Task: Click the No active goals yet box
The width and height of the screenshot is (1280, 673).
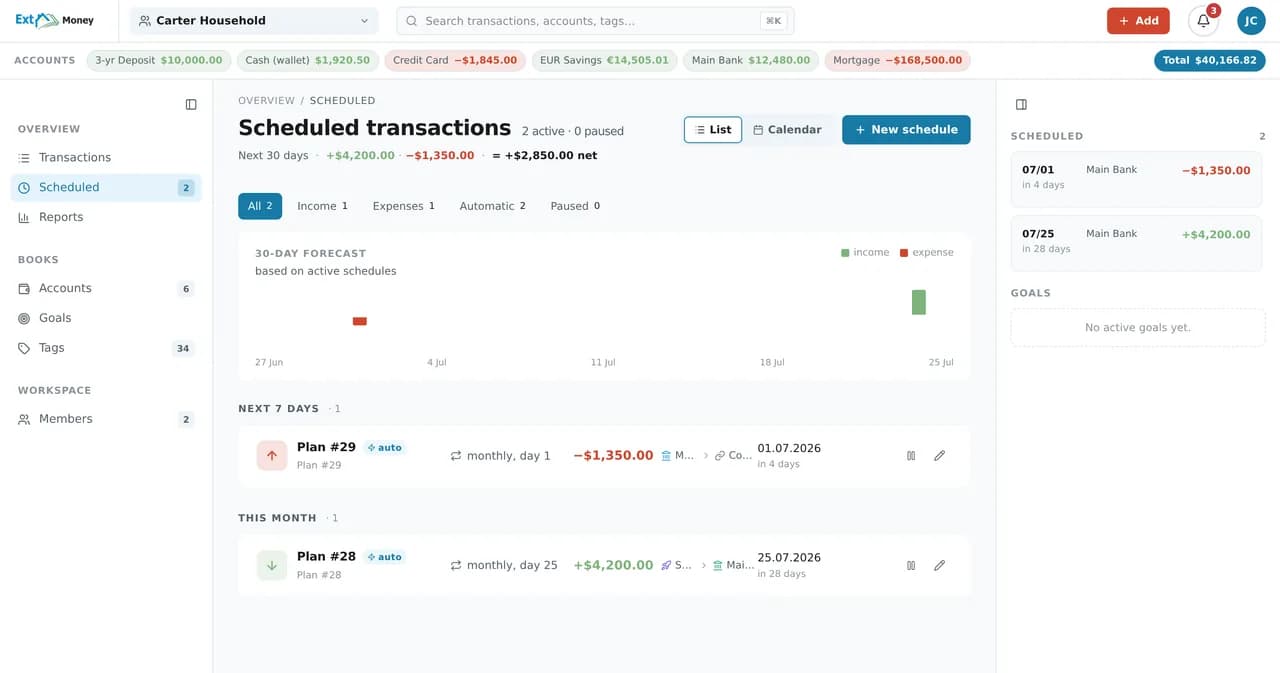Action: point(1138,328)
